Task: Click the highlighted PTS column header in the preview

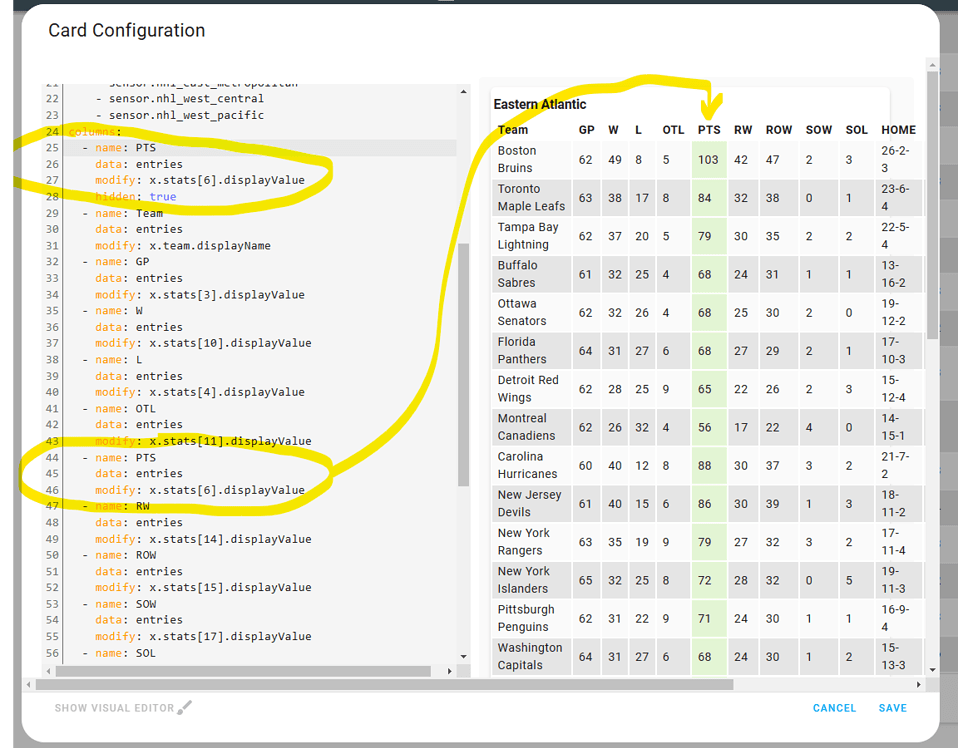Action: [708, 129]
